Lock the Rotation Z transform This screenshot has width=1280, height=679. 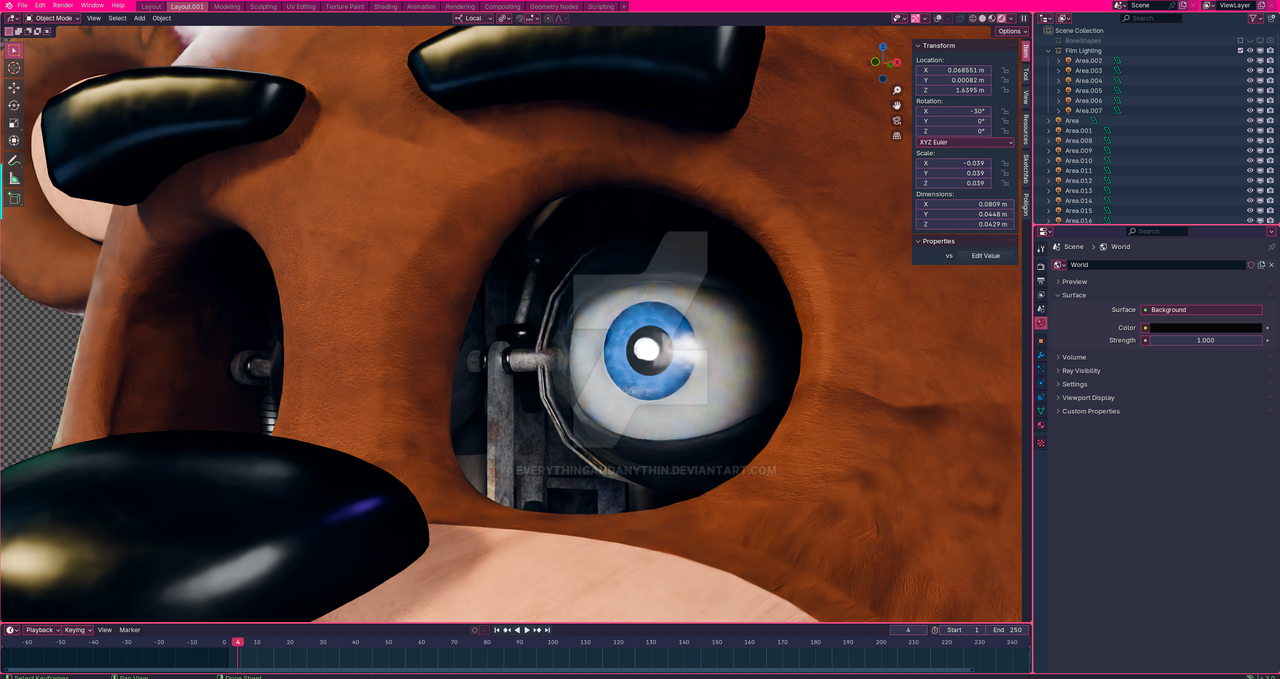point(1004,131)
